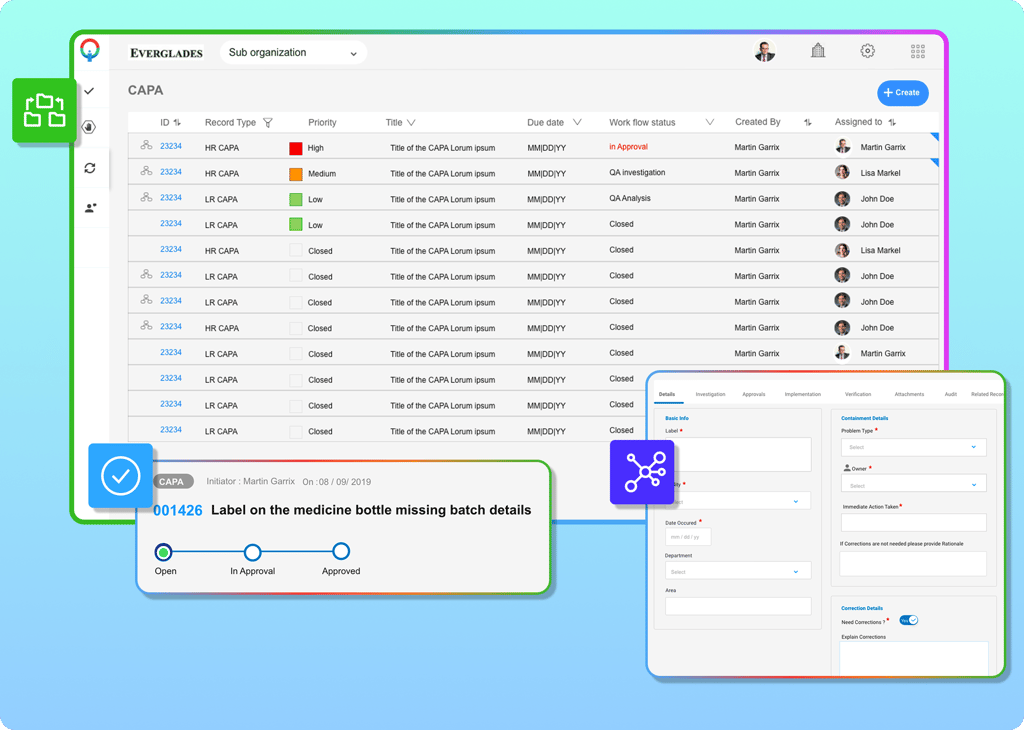This screenshot has width=1024, height=730.
Task: Click workflow icon in the High priority row
Action: (x=146, y=145)
